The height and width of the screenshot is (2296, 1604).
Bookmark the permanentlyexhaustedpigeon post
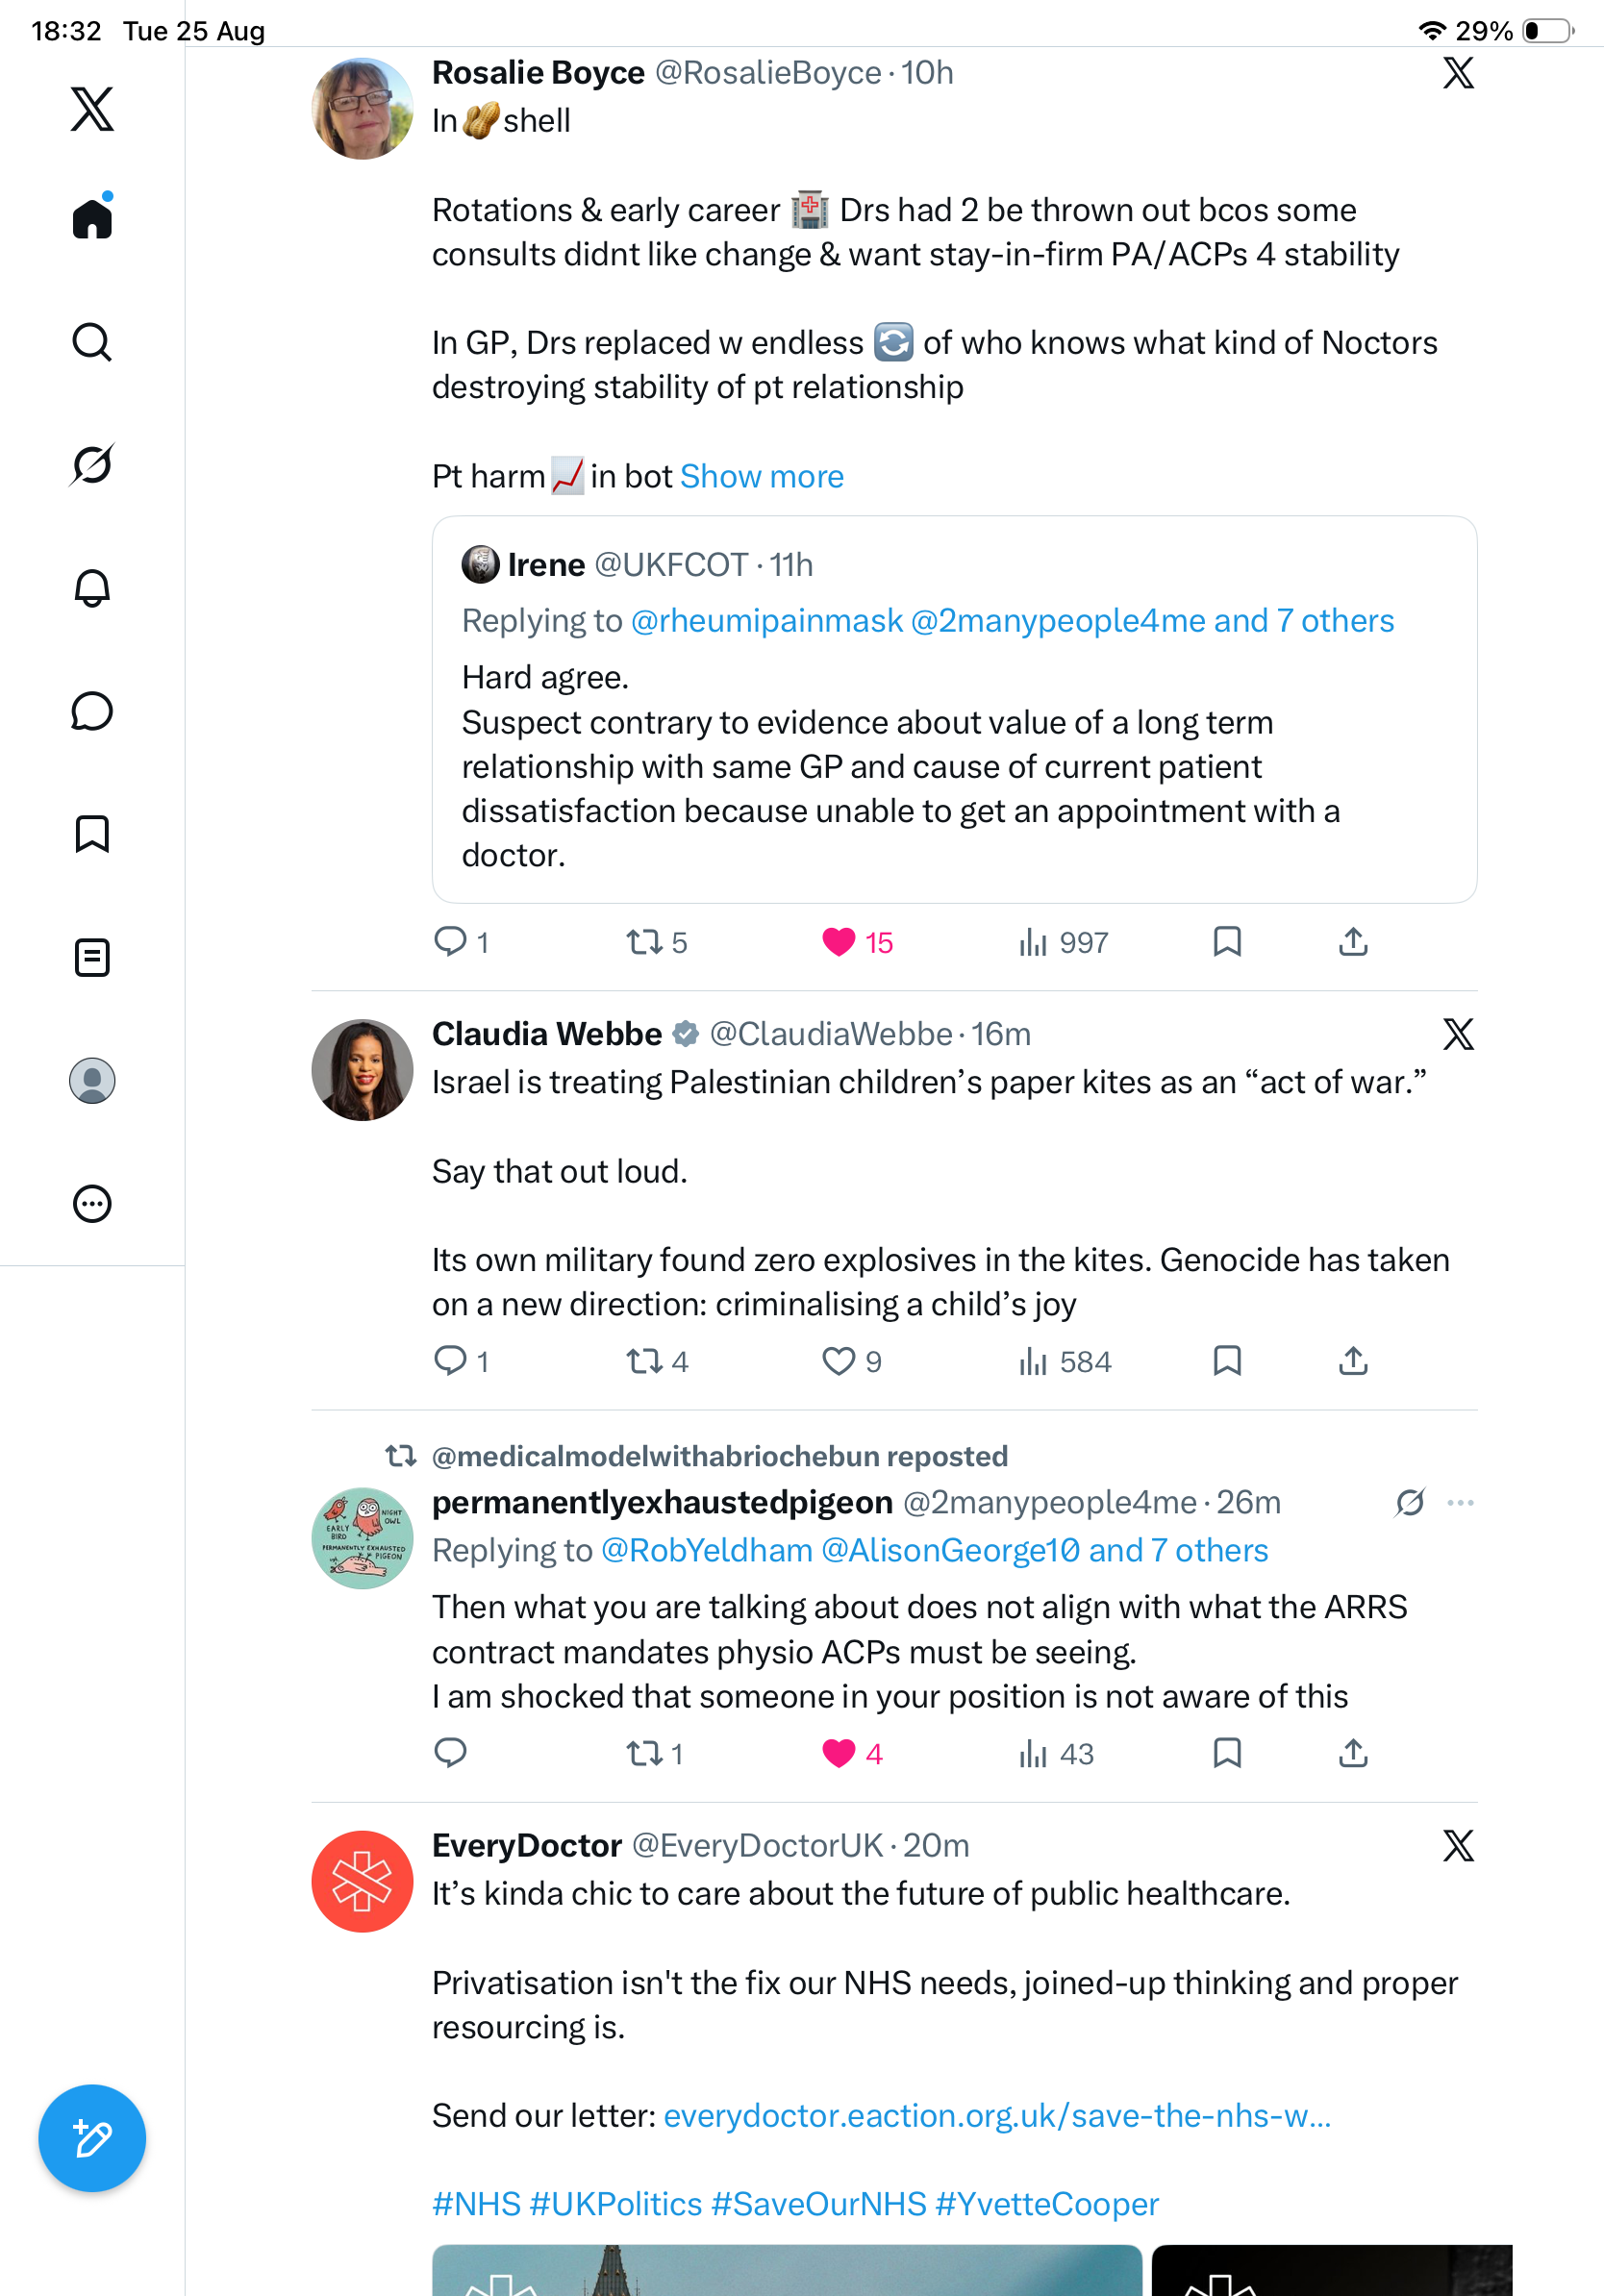[x=1227, y=1753]
